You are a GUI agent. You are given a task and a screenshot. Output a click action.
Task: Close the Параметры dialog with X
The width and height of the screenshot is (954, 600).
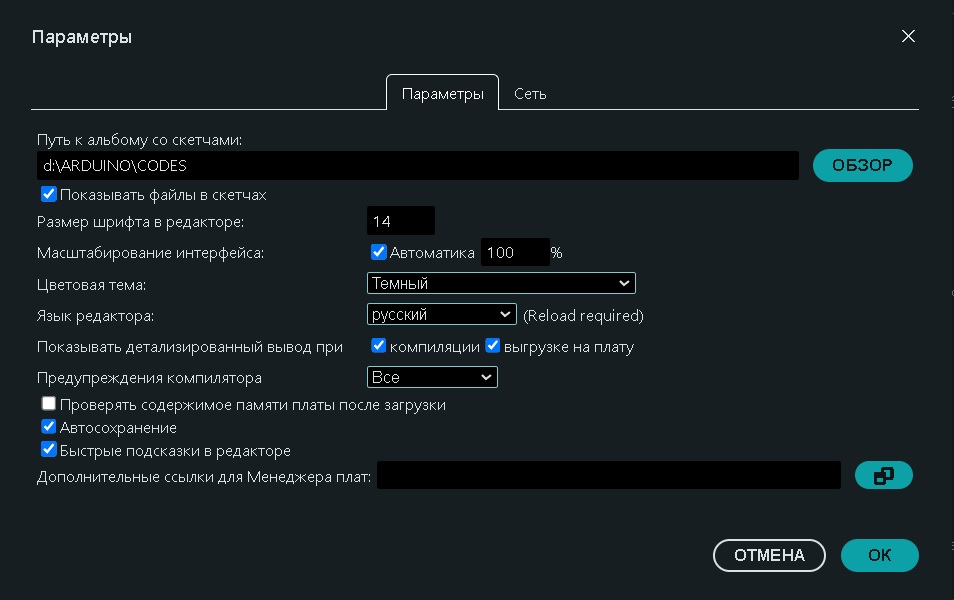coord(908,36)
